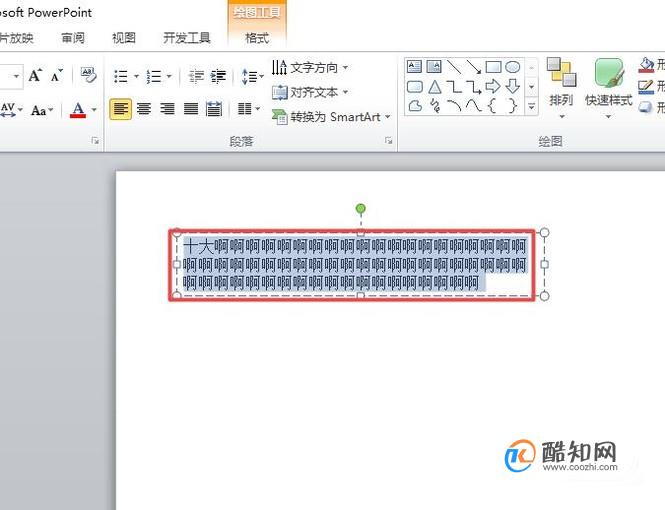Open numbering style dropdown arrow
Screen dimensions: 665x510
coord(169,76)
